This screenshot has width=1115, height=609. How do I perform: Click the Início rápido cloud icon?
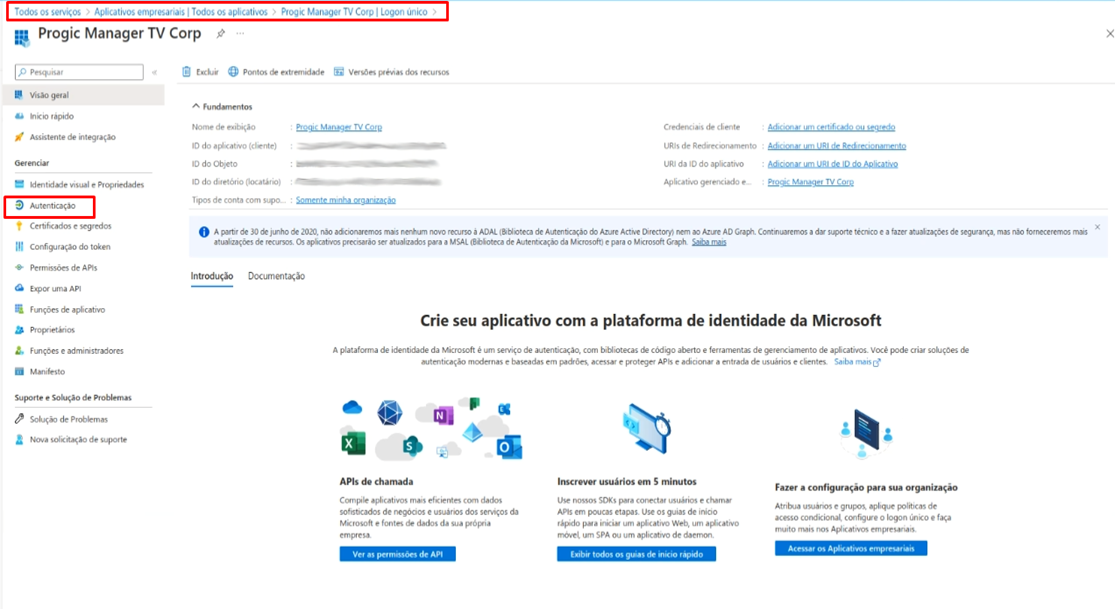19,116
